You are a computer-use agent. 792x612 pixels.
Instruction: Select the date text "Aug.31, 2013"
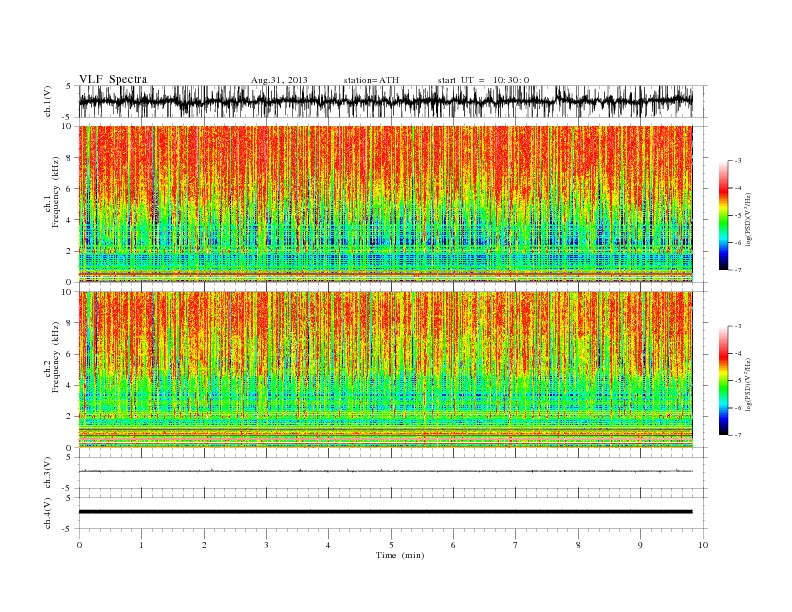(x=279, y=80)
